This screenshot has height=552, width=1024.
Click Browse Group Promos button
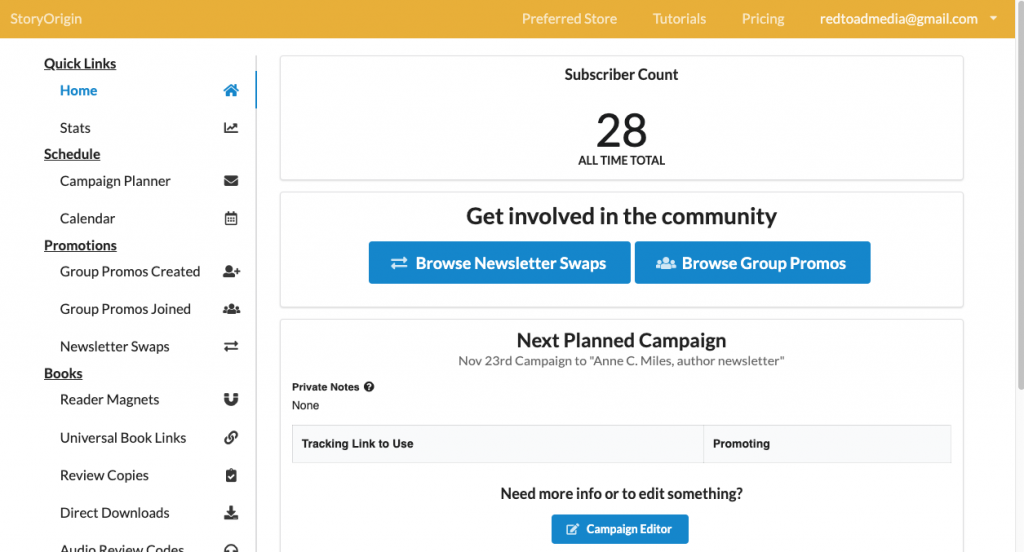pyautogui.click(x=752, y=263)
